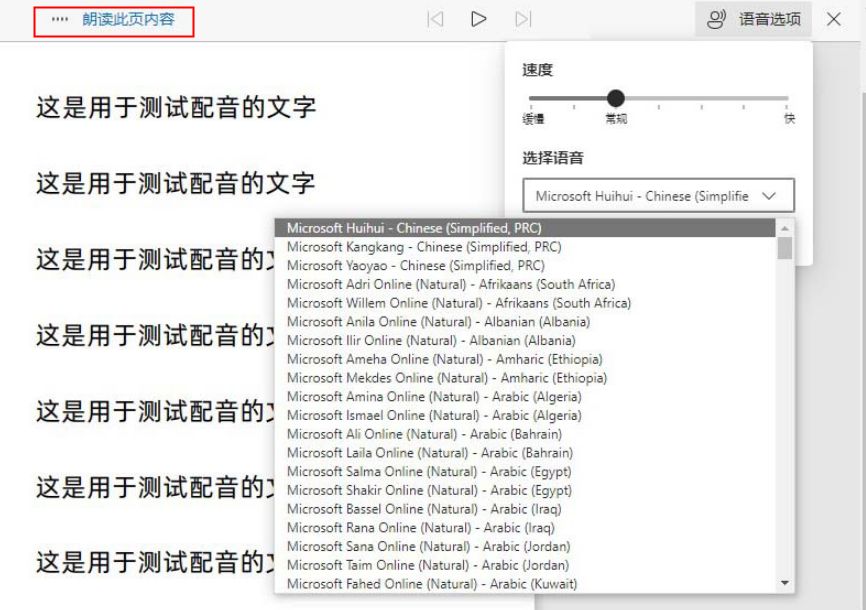This screenshot has width=866, height=610.
Task: Choose Microsoft Rana Arabic (Iraq) voice
Action: 525,528
